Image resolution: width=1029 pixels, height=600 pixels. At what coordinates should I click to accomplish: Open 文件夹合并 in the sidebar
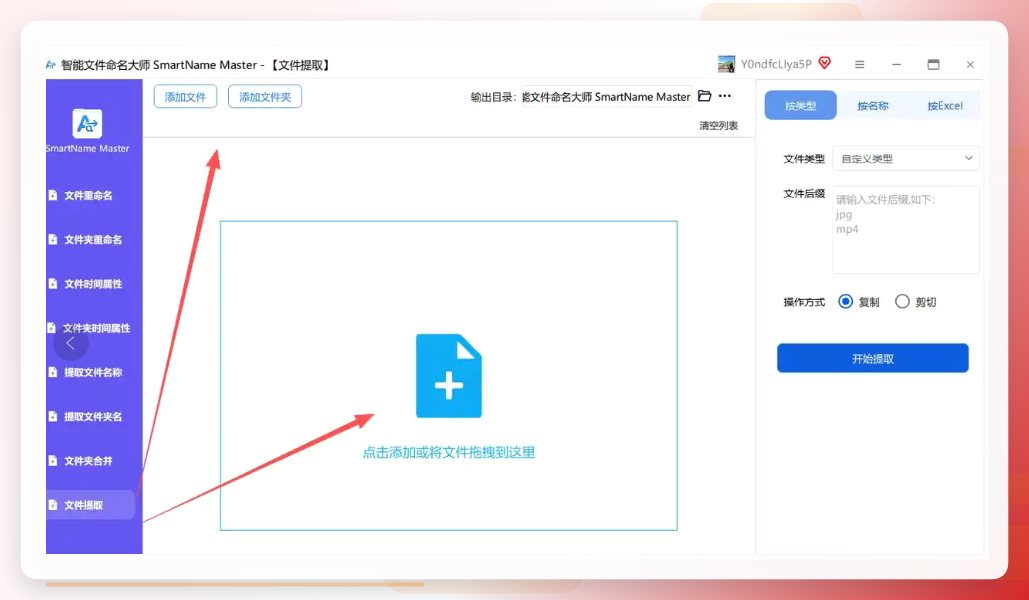89,461
